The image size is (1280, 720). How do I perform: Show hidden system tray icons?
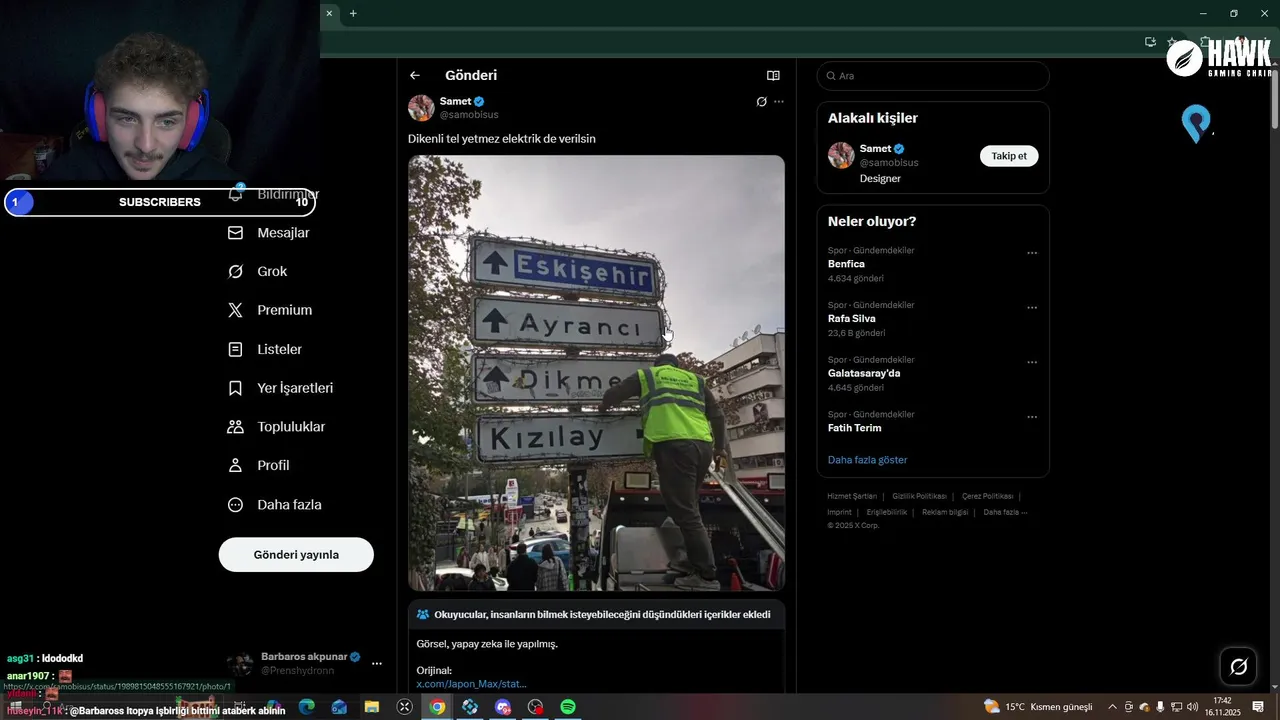pyautogui.click(x=1112, y=707)
